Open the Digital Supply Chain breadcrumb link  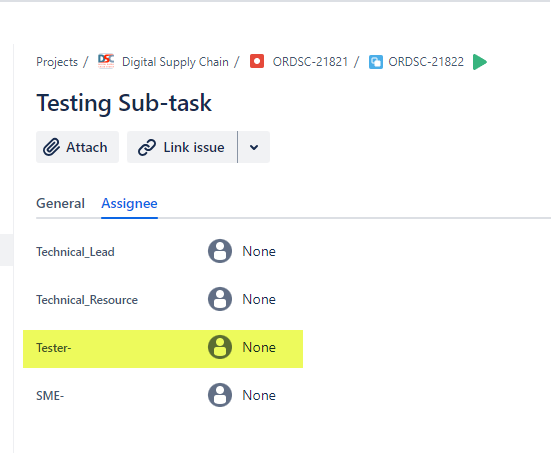pyautogui.click(x=175, y=62)
